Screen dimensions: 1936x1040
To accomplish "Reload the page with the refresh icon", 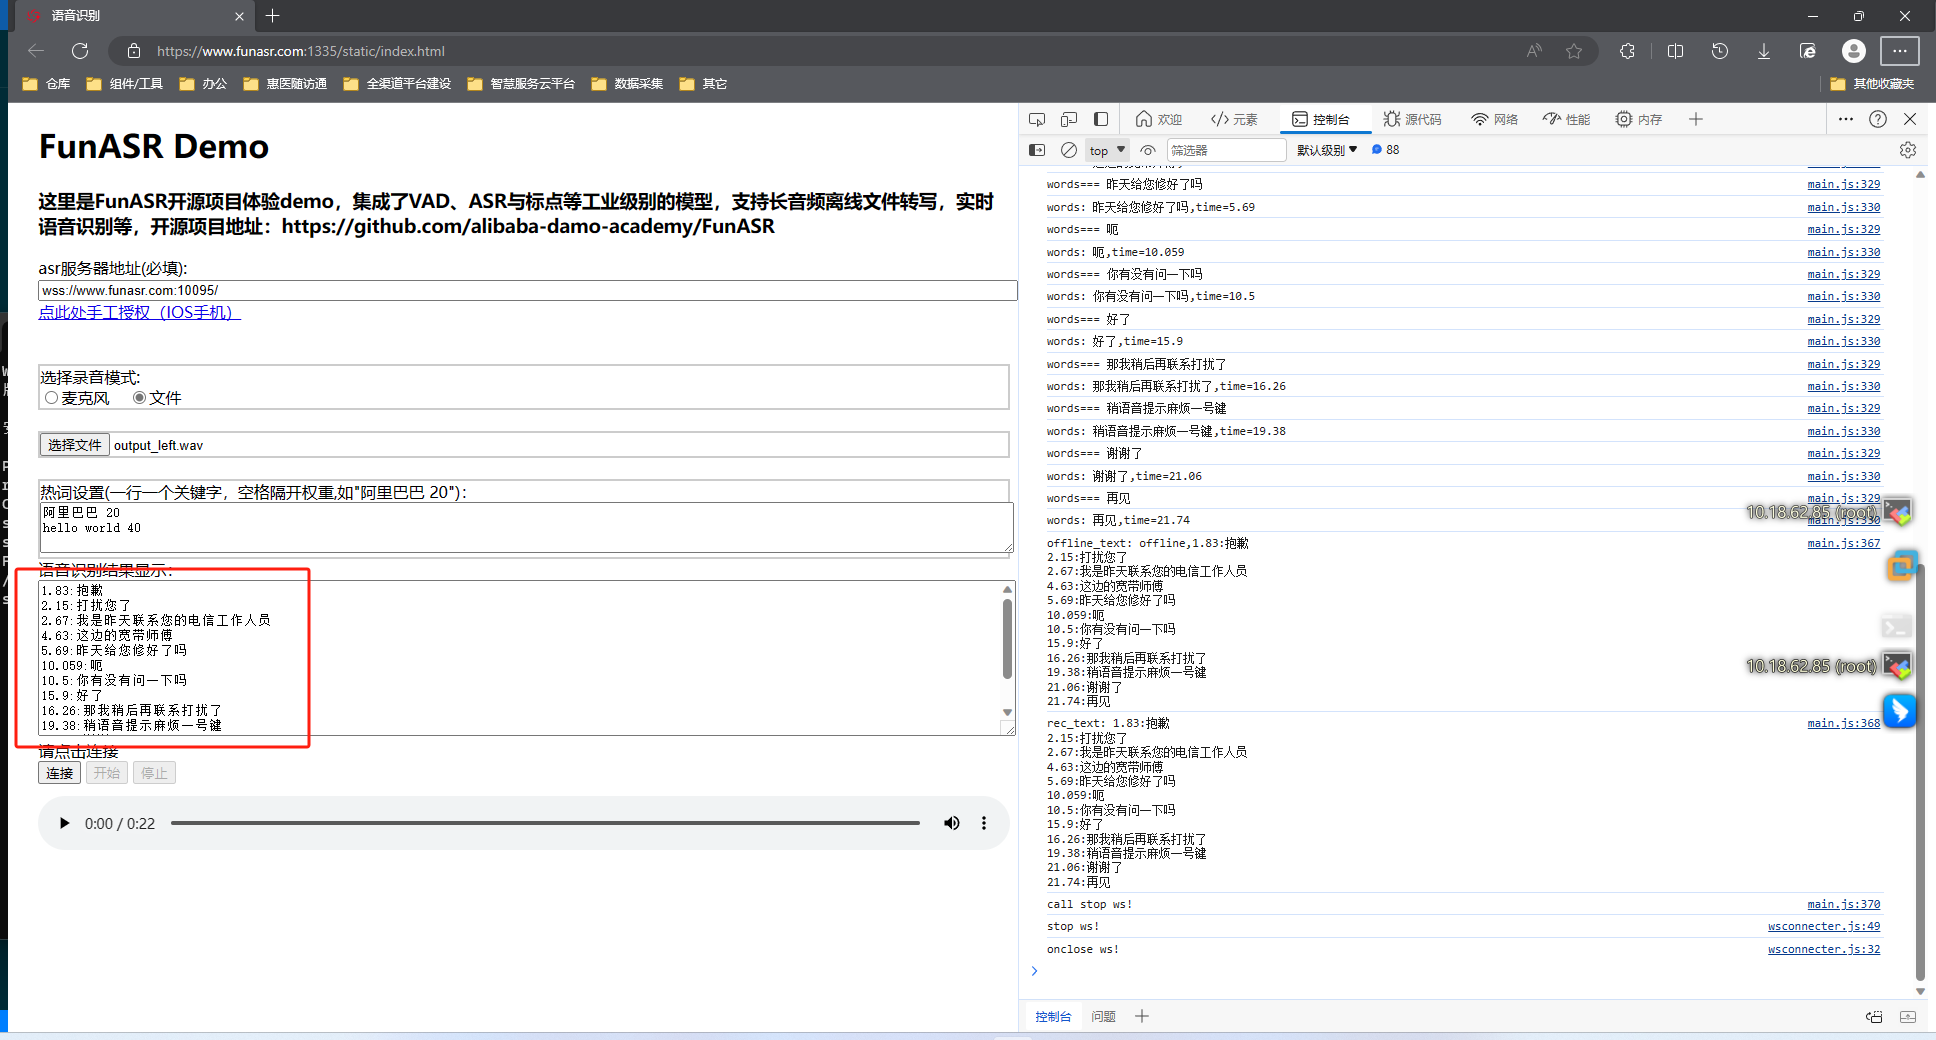I will (80, 51).
